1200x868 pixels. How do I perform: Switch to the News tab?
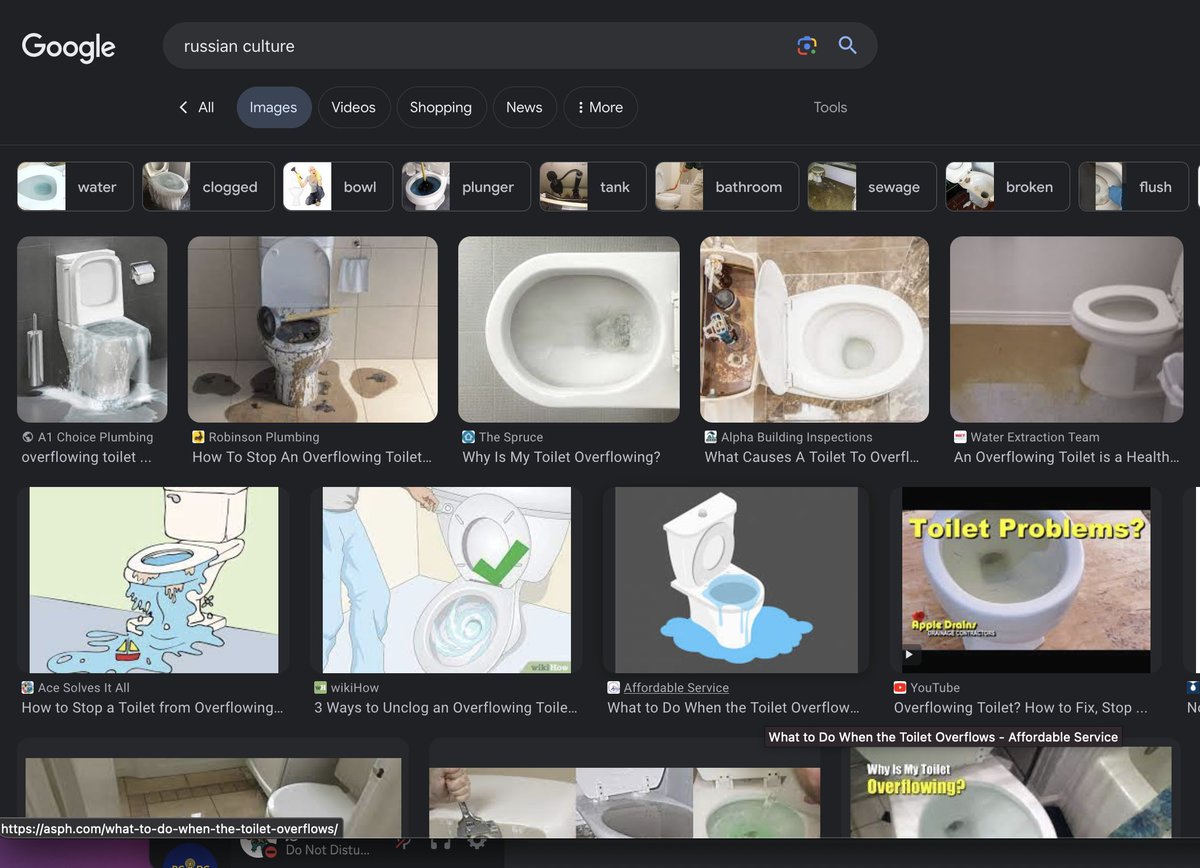coord(524,107)
